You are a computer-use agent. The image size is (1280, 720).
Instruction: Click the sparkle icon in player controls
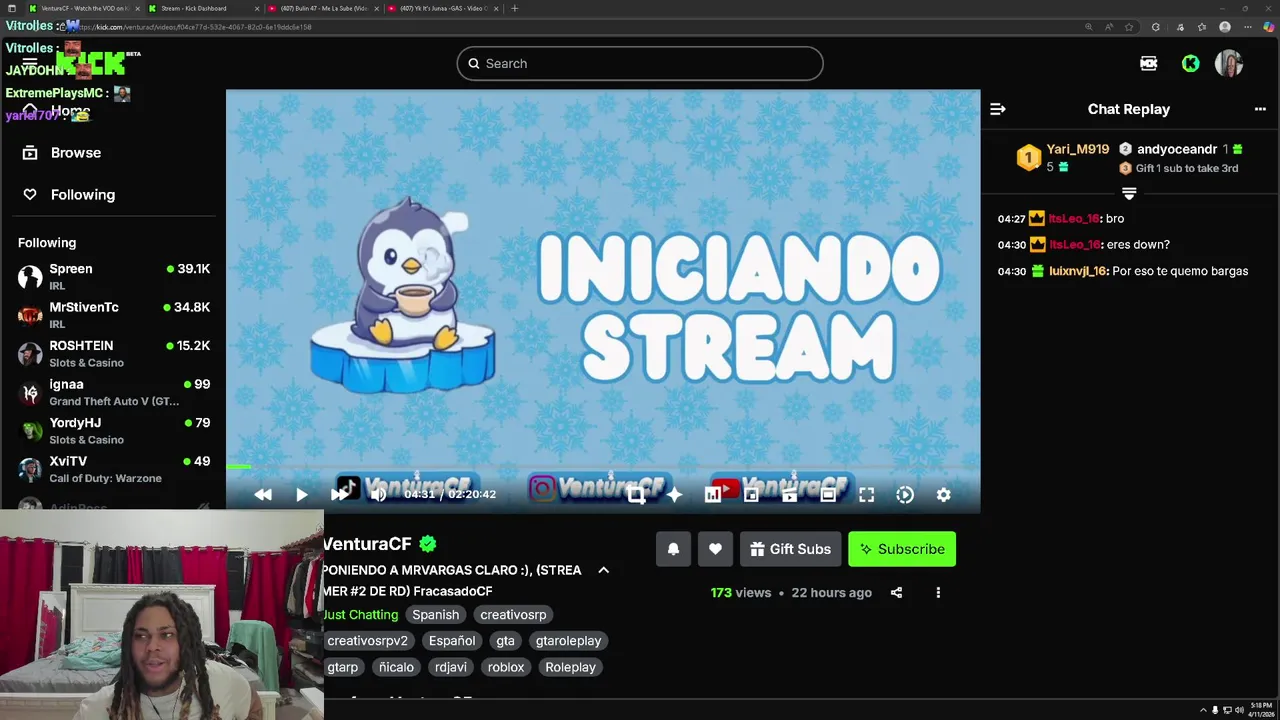[x=674, y=494]
